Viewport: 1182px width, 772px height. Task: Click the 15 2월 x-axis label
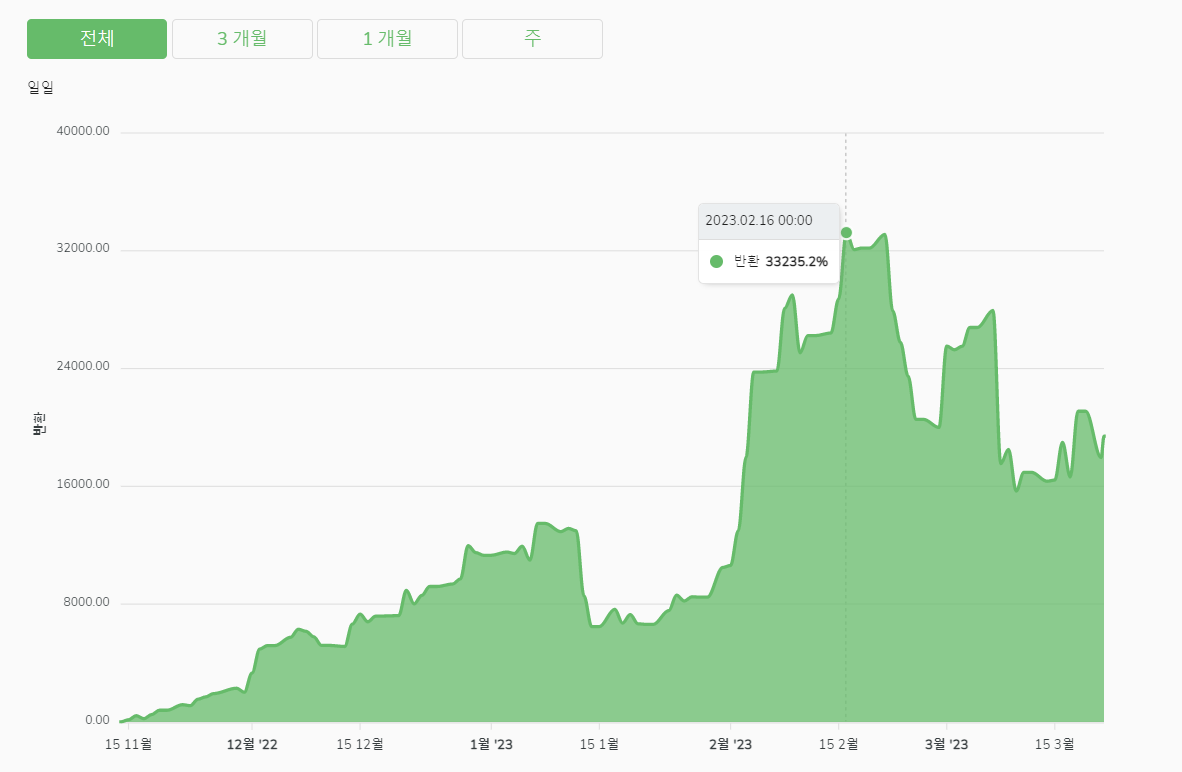[x=839, y=744]
